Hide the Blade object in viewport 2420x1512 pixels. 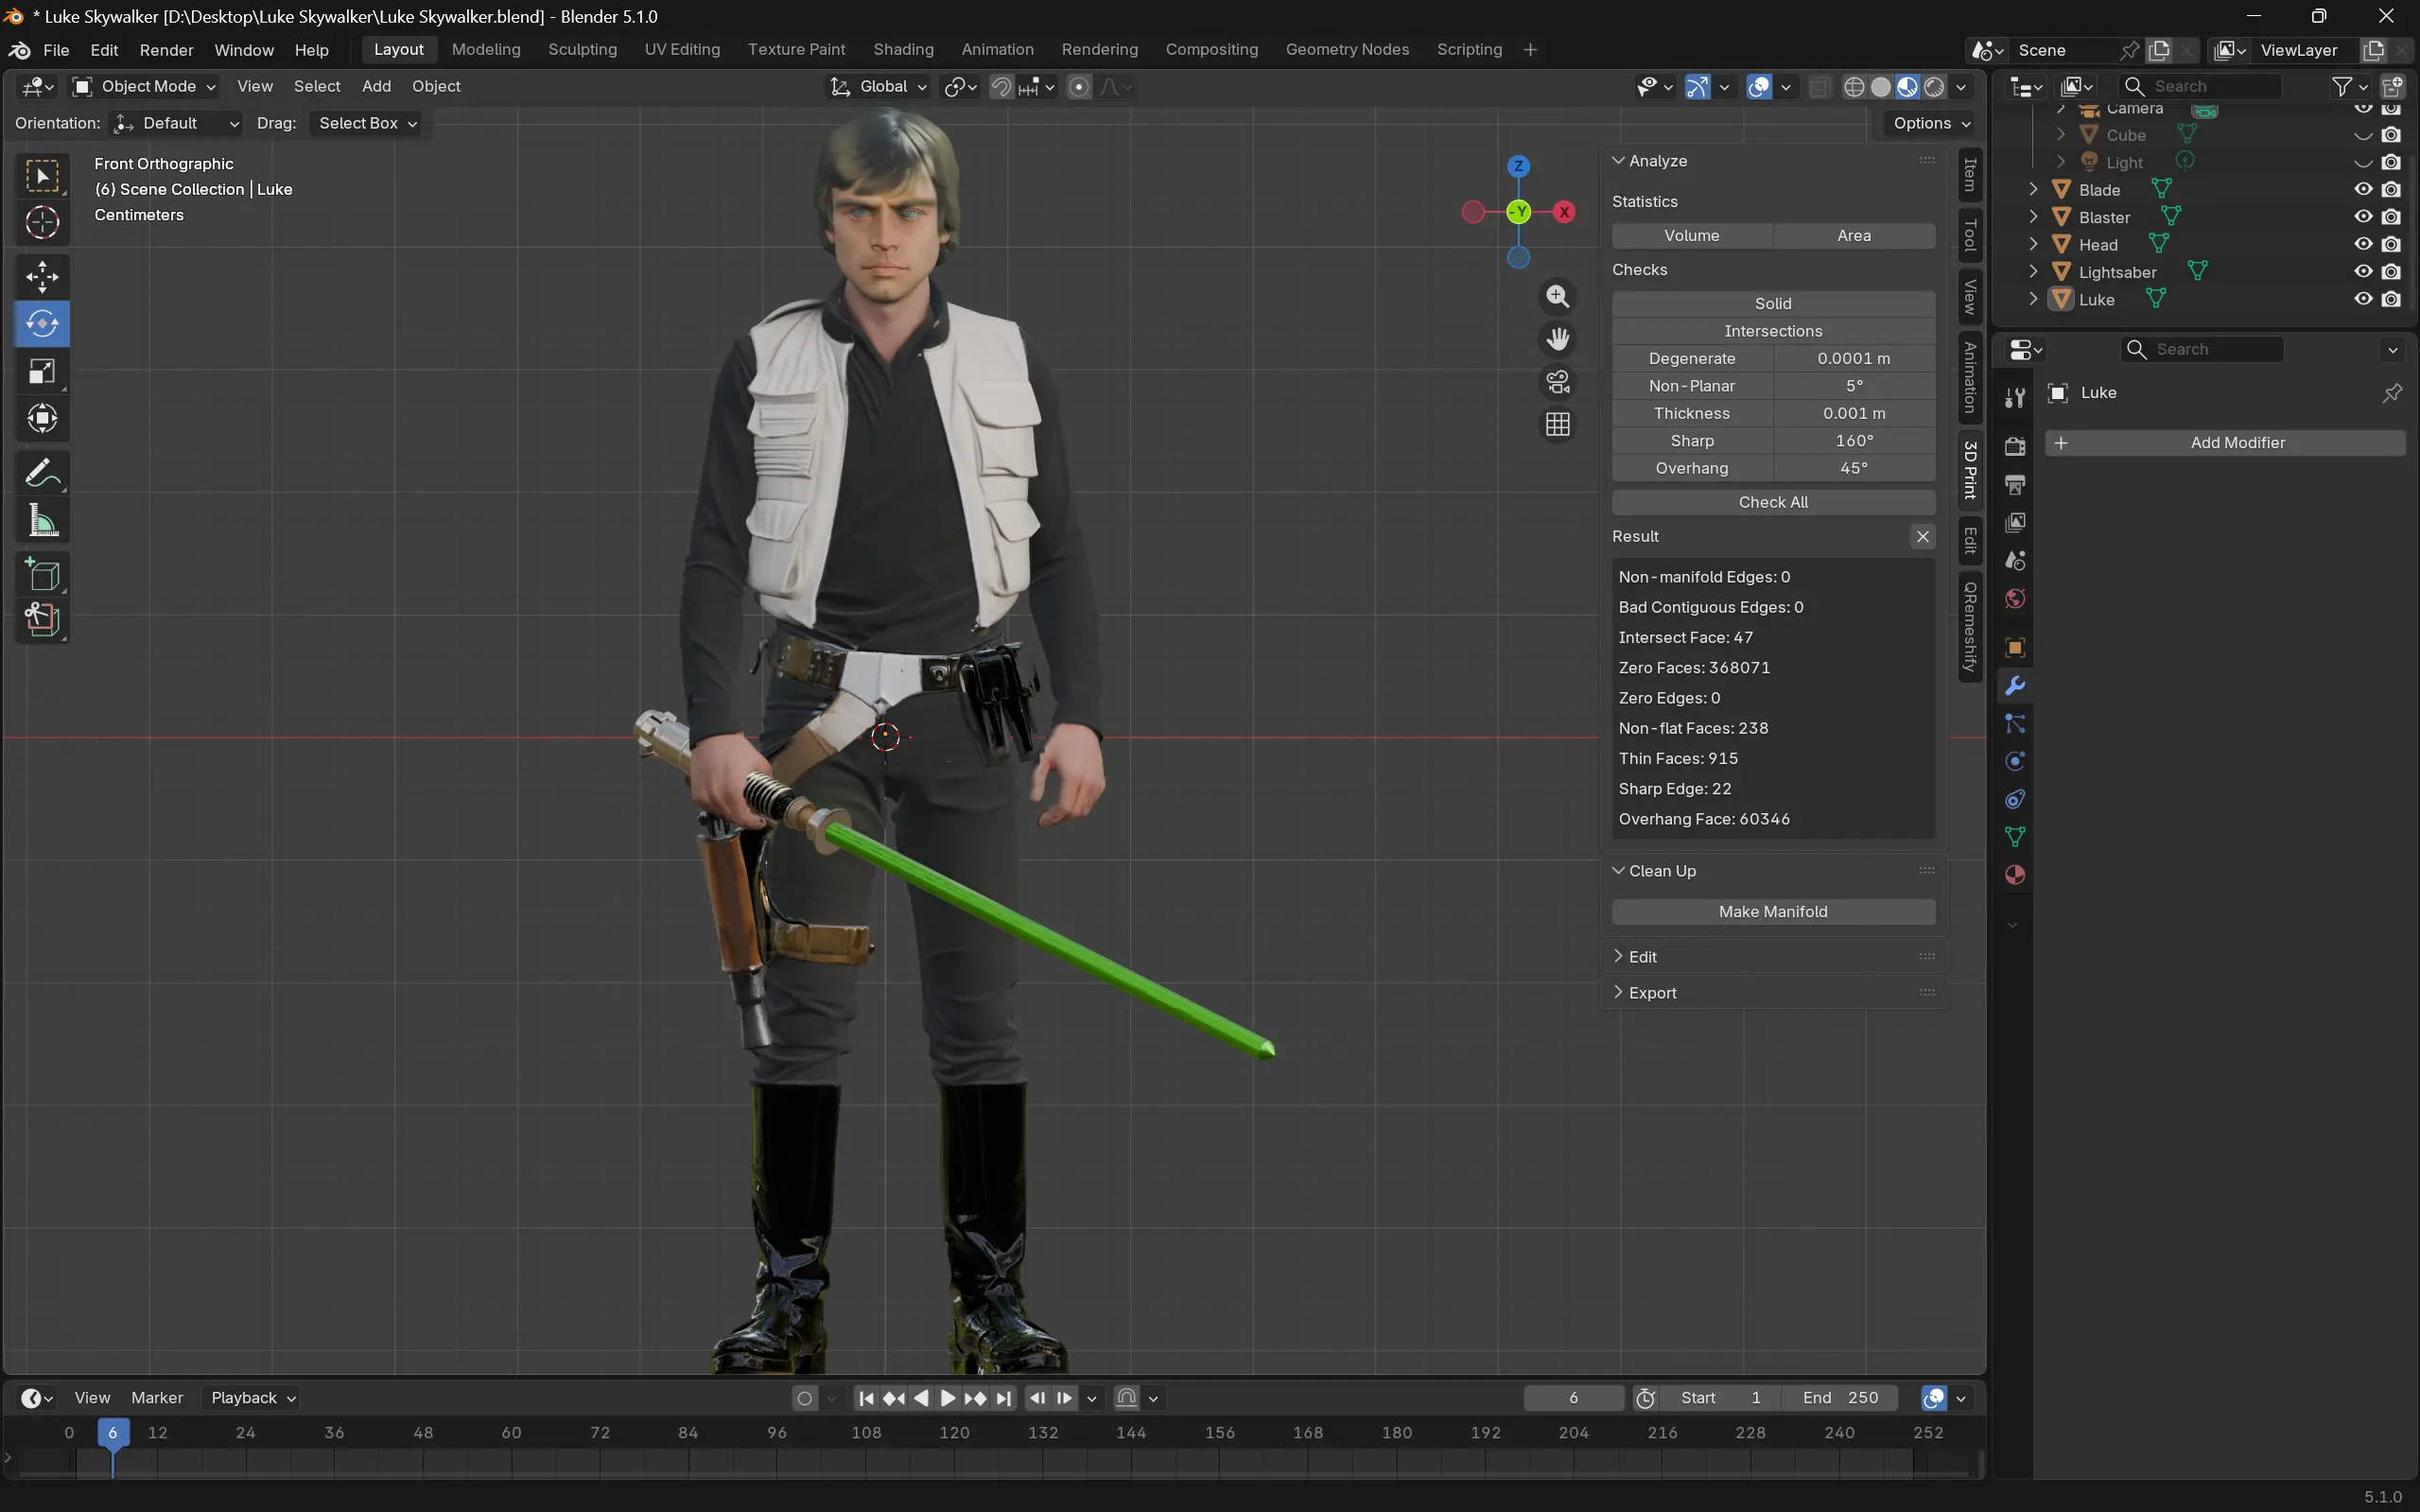coord(2362,189)
